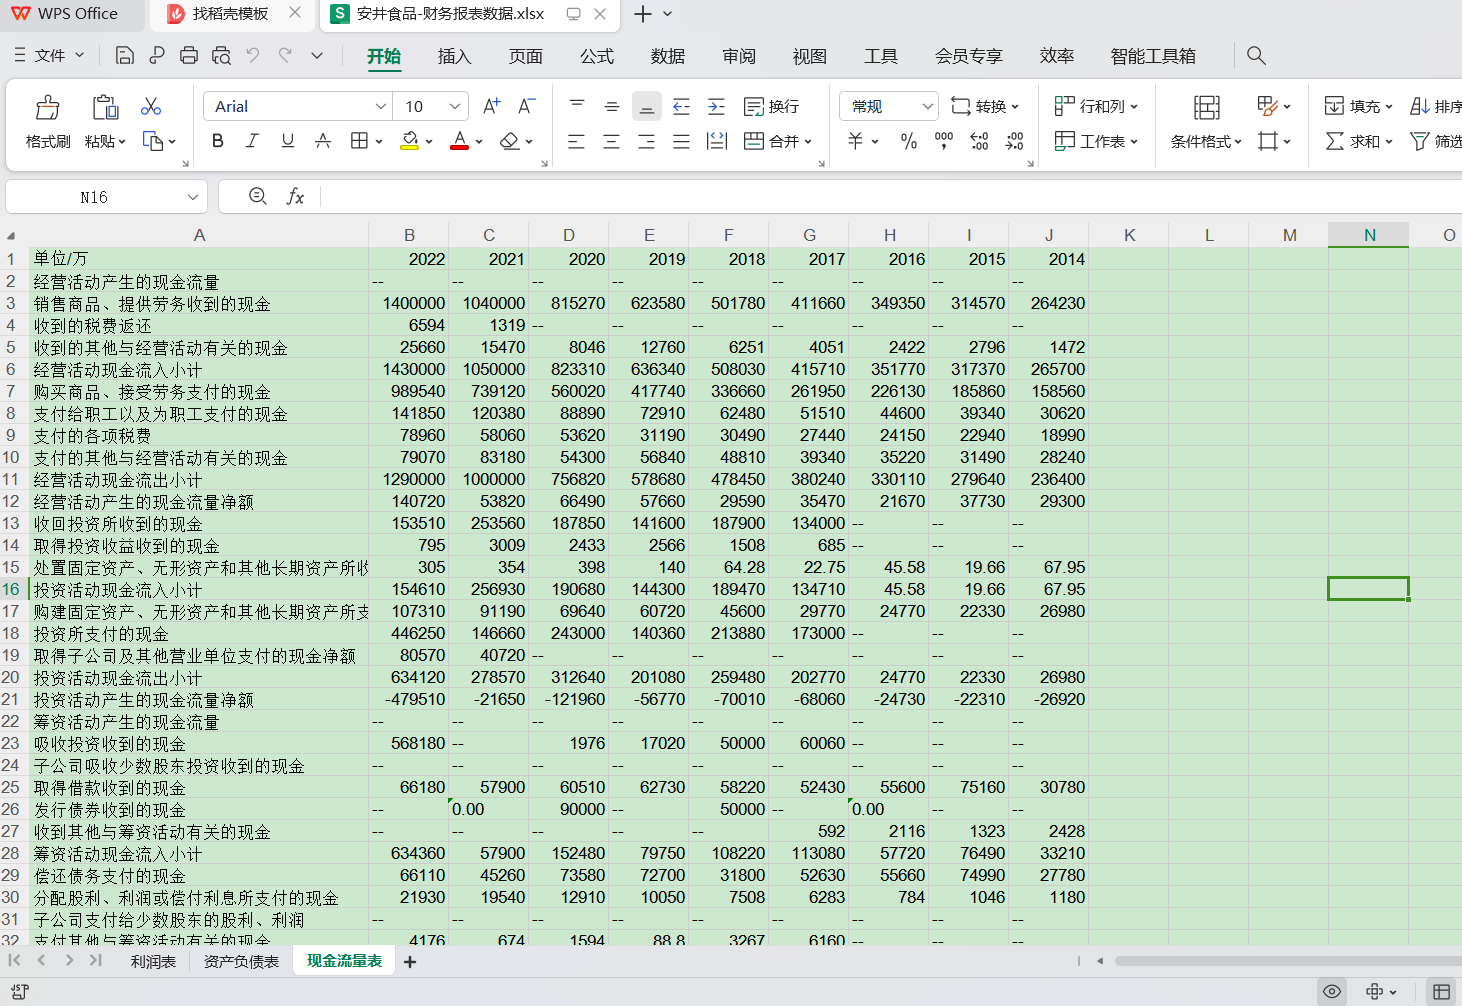
Task: Click normal view icon in status bar
Action: 1441,992
